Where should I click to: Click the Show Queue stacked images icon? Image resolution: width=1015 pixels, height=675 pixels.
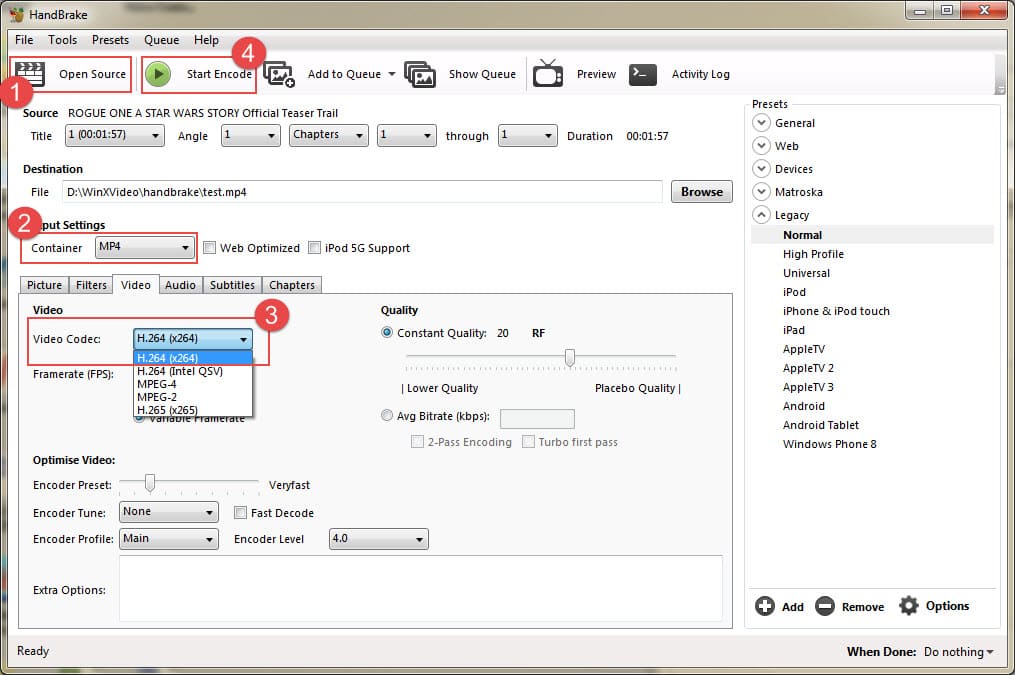click(420, 74)
